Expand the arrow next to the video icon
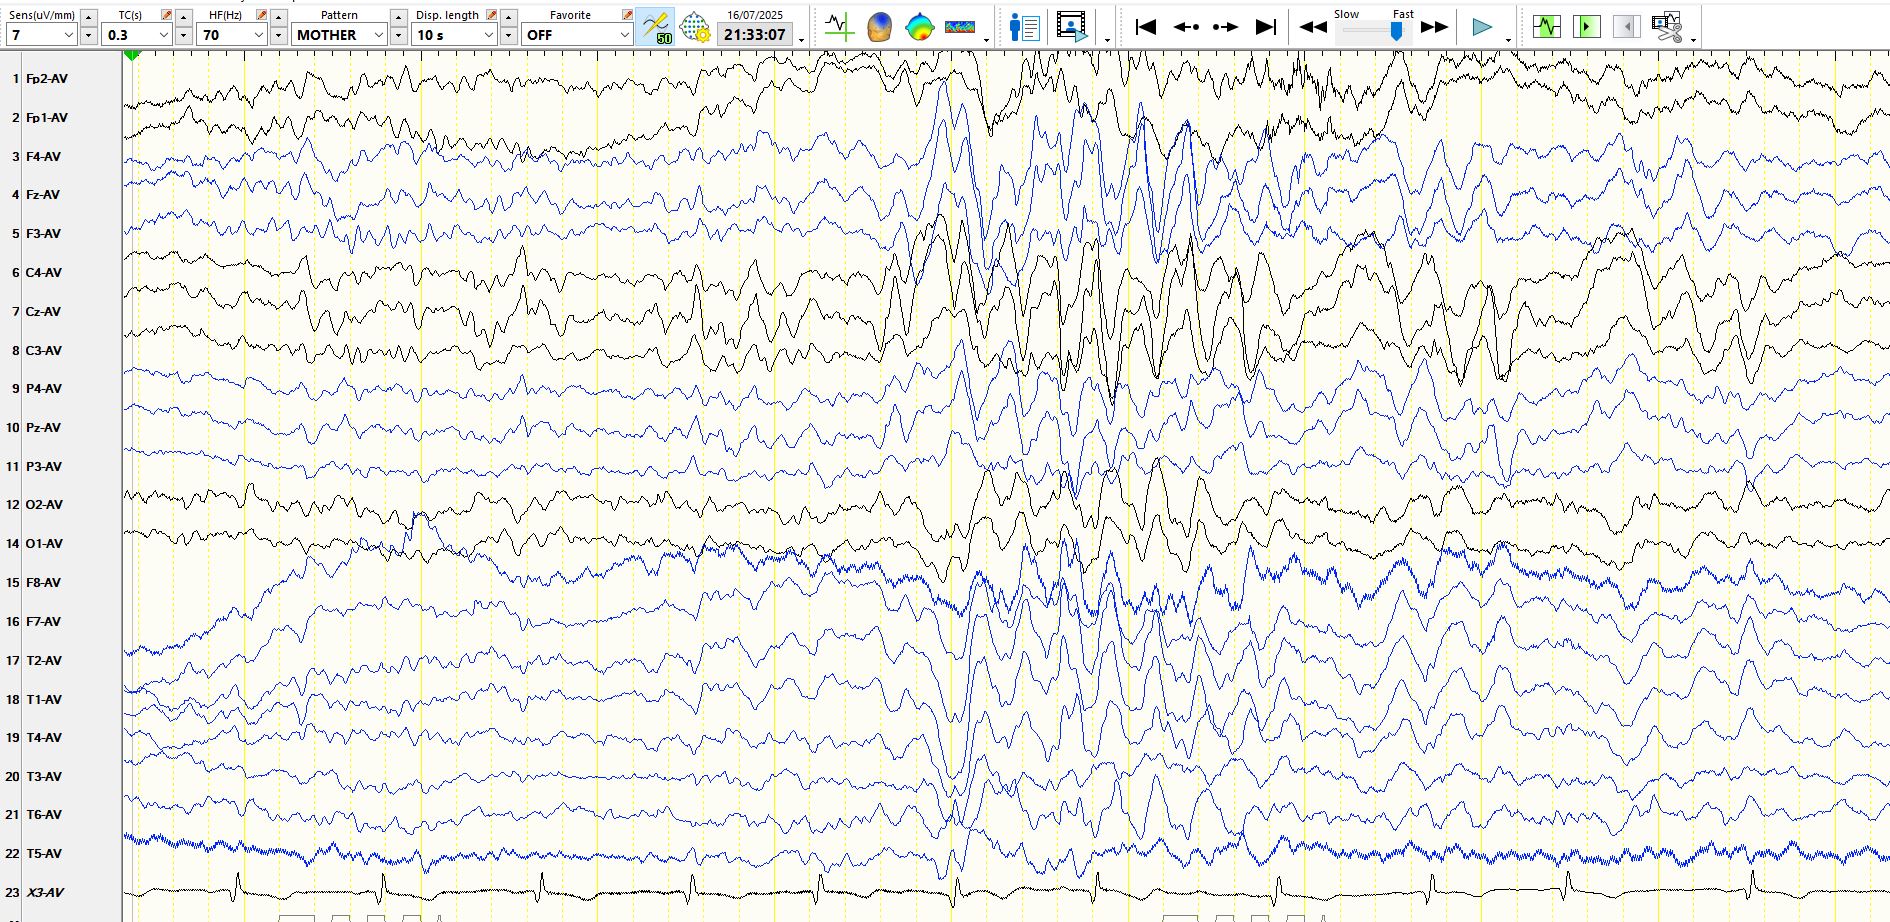The width and height of the screenshot is (1890, 922). point(1107,40)
